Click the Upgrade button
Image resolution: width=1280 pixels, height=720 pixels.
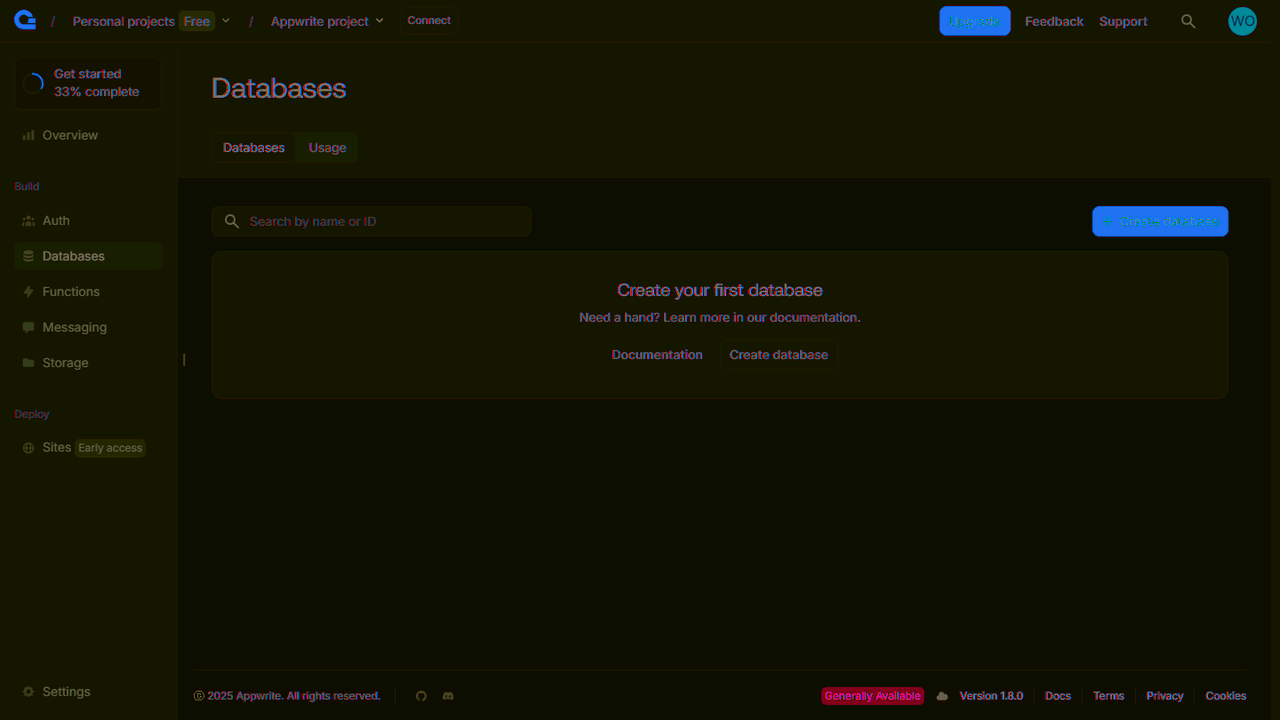point(975,20)
